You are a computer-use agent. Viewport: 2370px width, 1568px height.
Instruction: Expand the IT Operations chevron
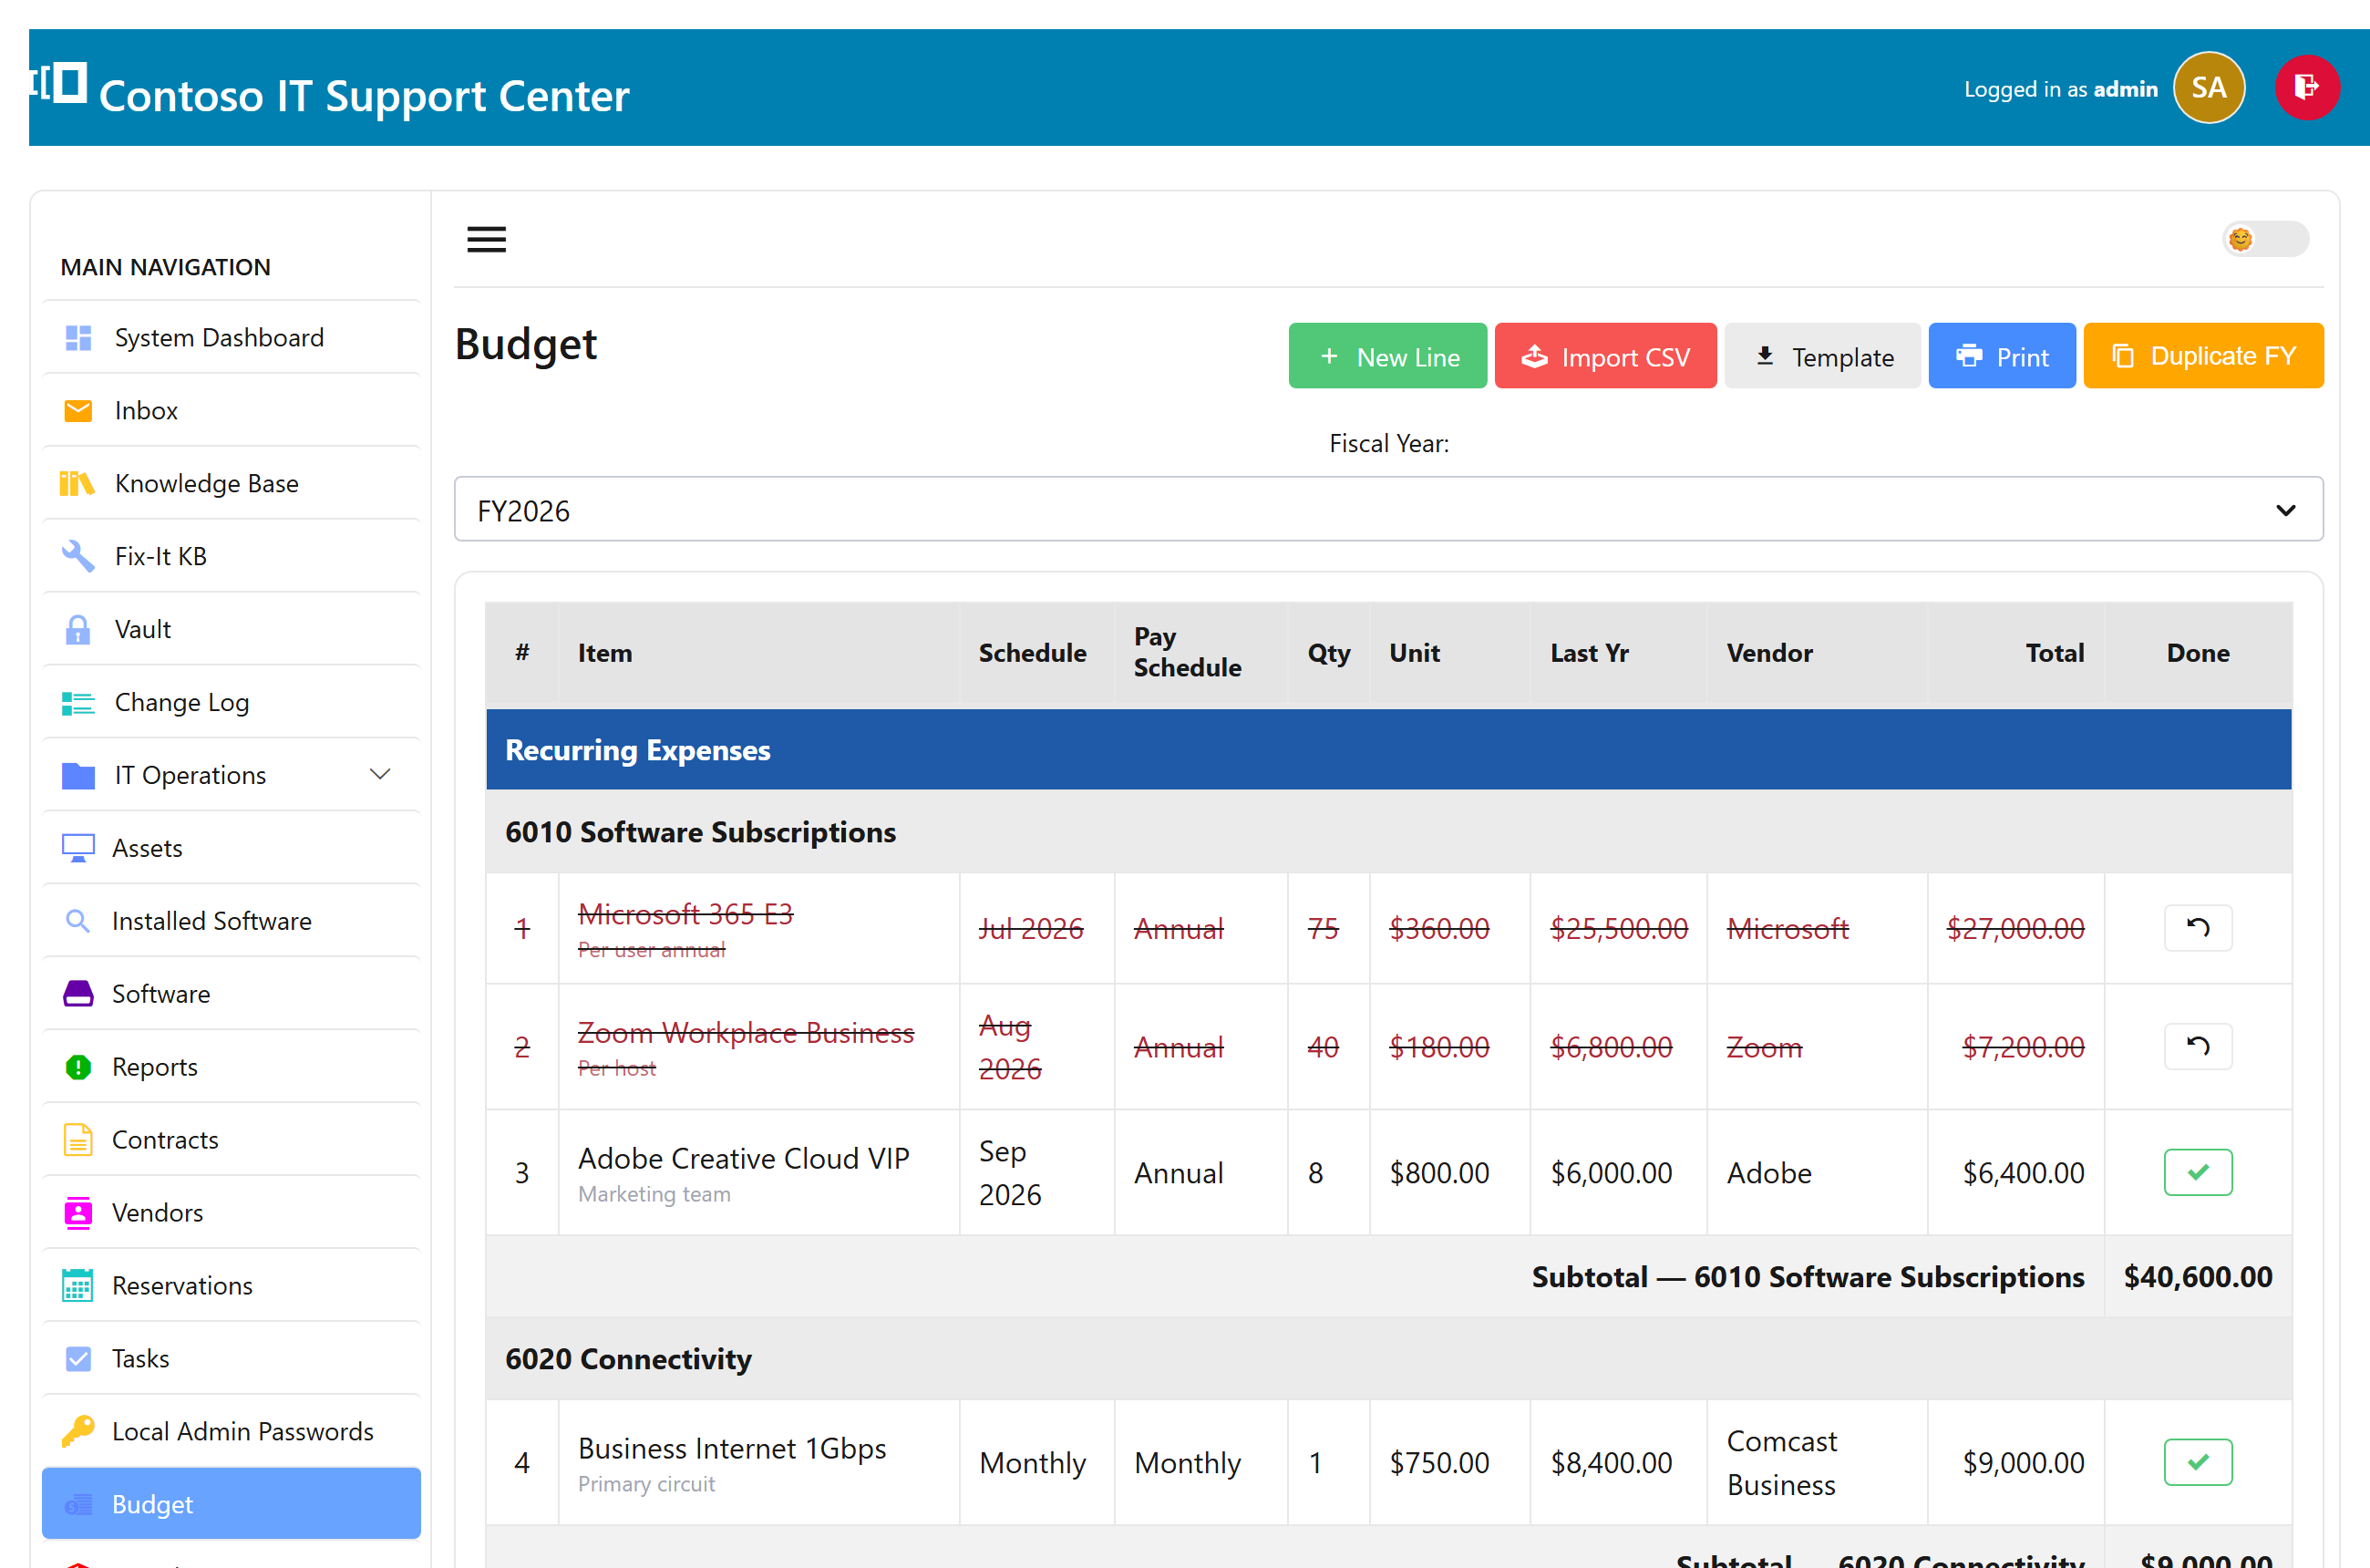pyautogui.click(x=380, y=776)
